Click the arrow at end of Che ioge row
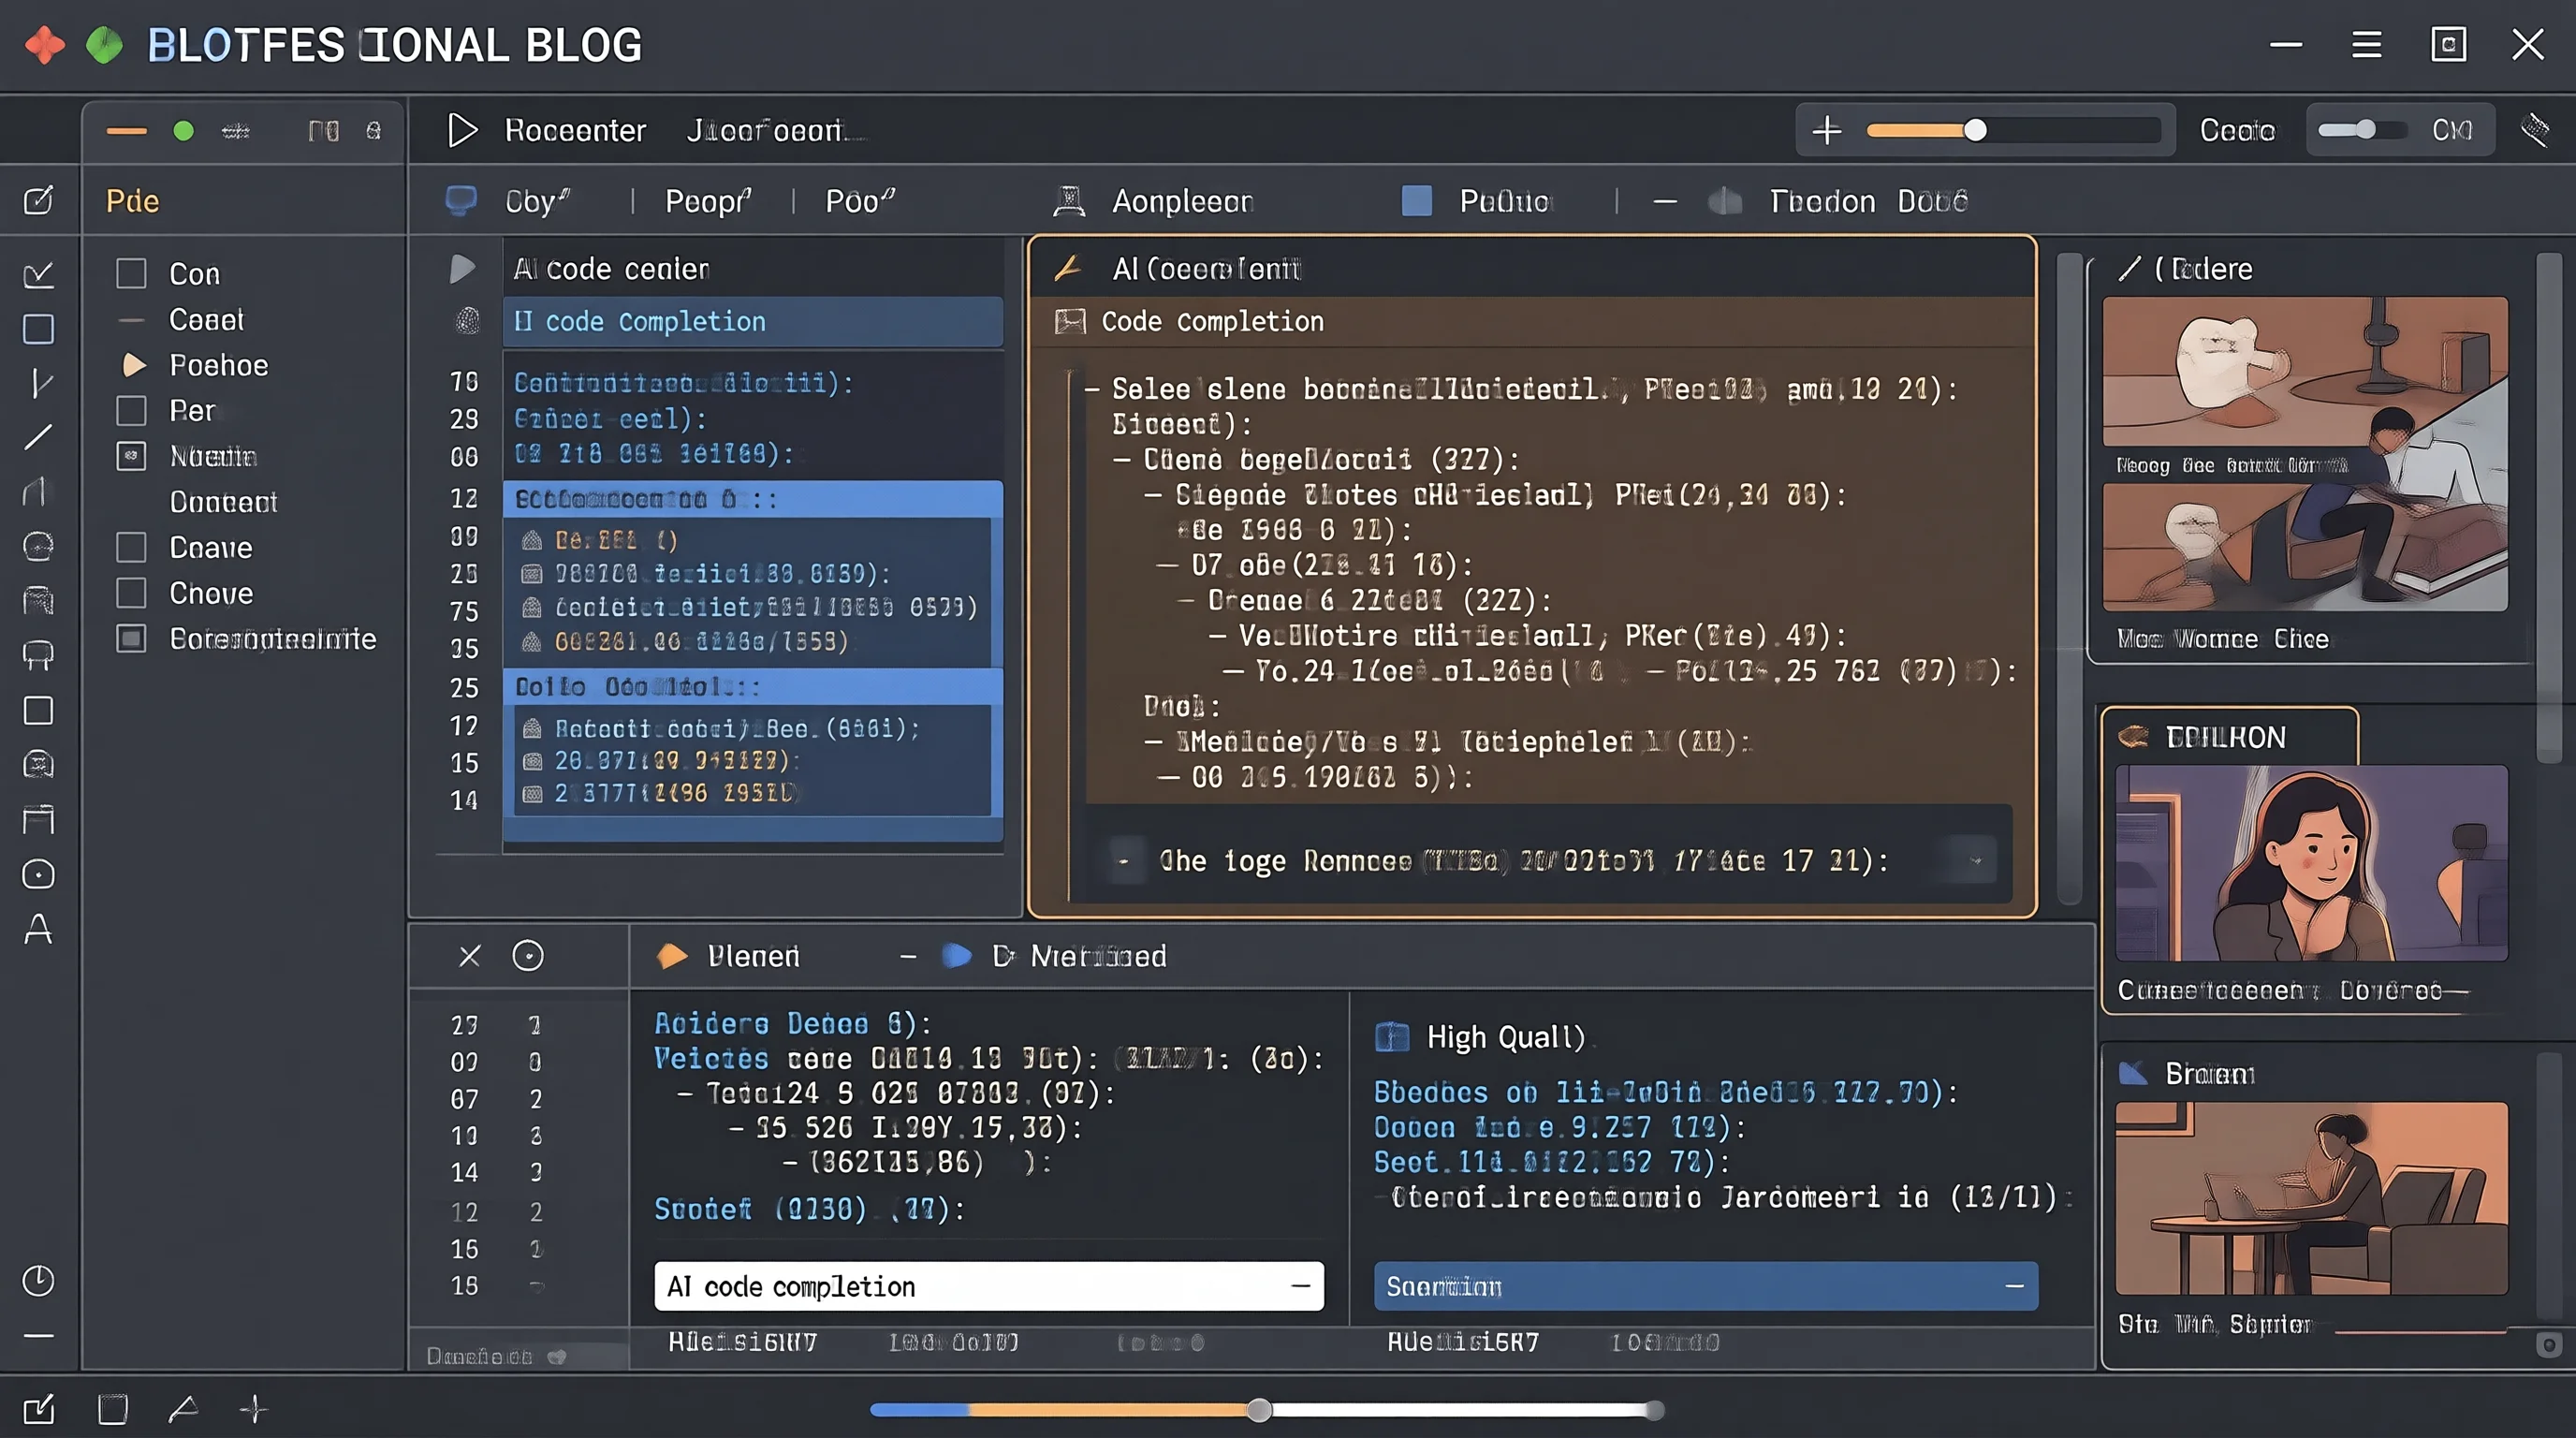Image resolution: width=2576 pixels, height=1438 pixels. [x=1976, y=860]
